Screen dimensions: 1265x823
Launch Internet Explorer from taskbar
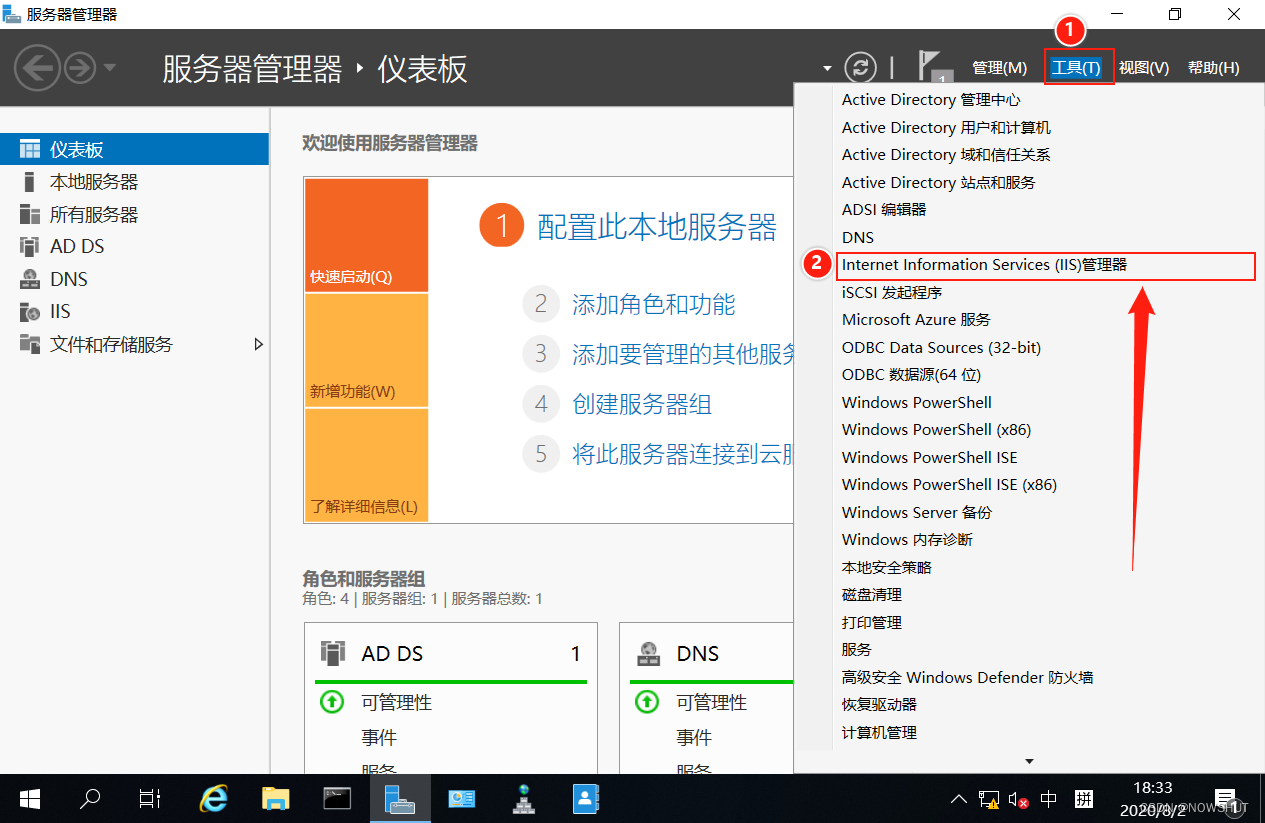pos(213,798)
